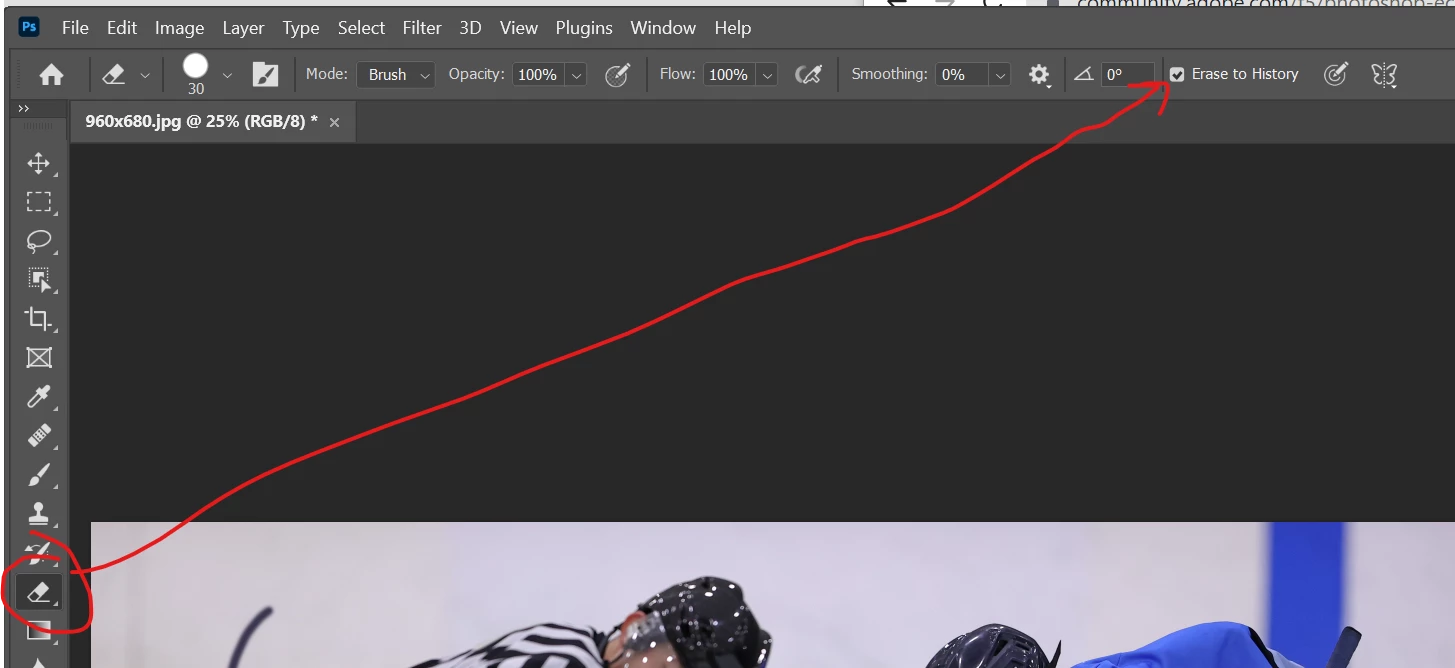Screen dimensions: 1455x668
Task: Open the Plugins menu
Action: click(584, 28)
